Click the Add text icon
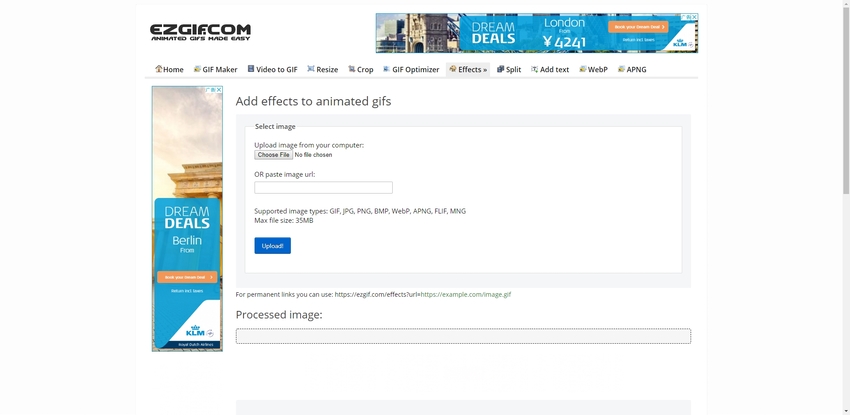This screenshot has height=415, width=850. (x=535, y=69)
